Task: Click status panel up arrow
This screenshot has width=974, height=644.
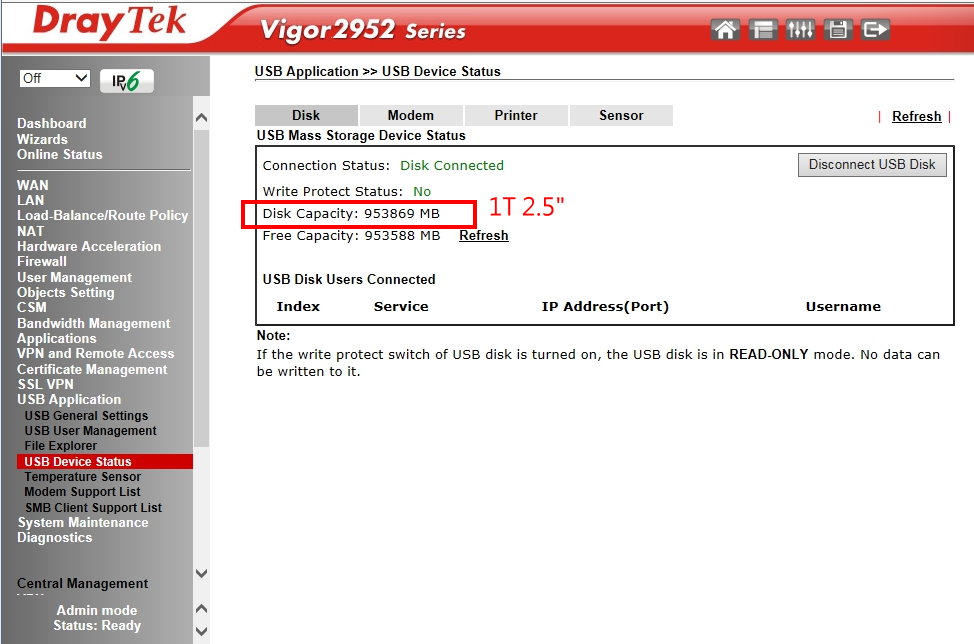Action: pyautogui.click(x=201, y=609)
